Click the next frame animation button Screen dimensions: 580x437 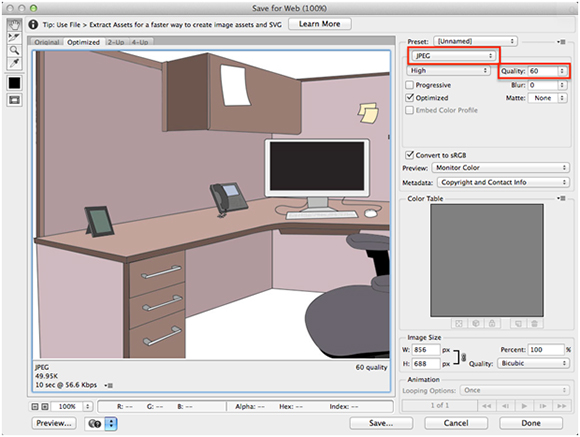(543, 406)
